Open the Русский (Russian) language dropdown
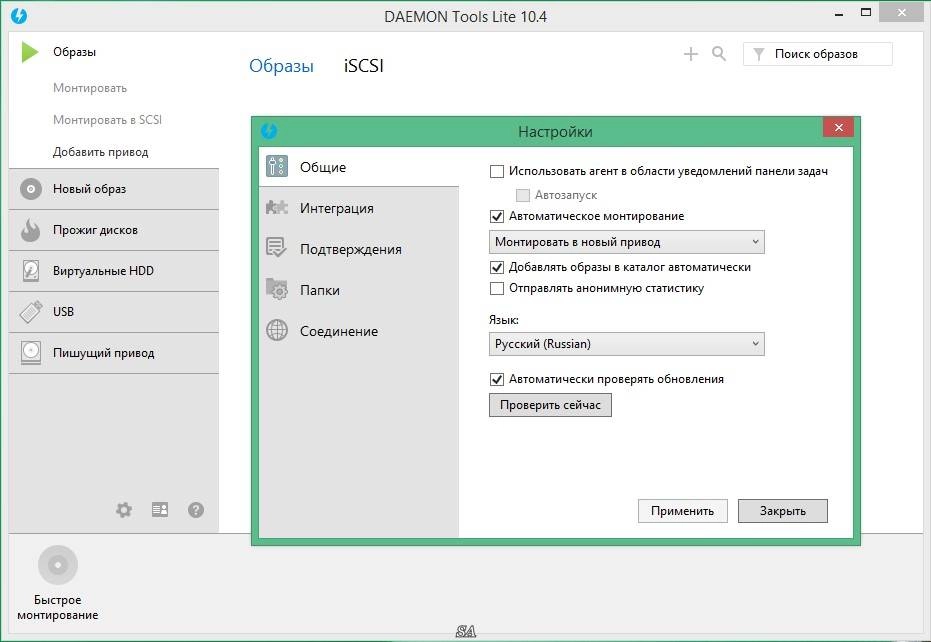Screen dimensions: 931x642 (626, 344)
